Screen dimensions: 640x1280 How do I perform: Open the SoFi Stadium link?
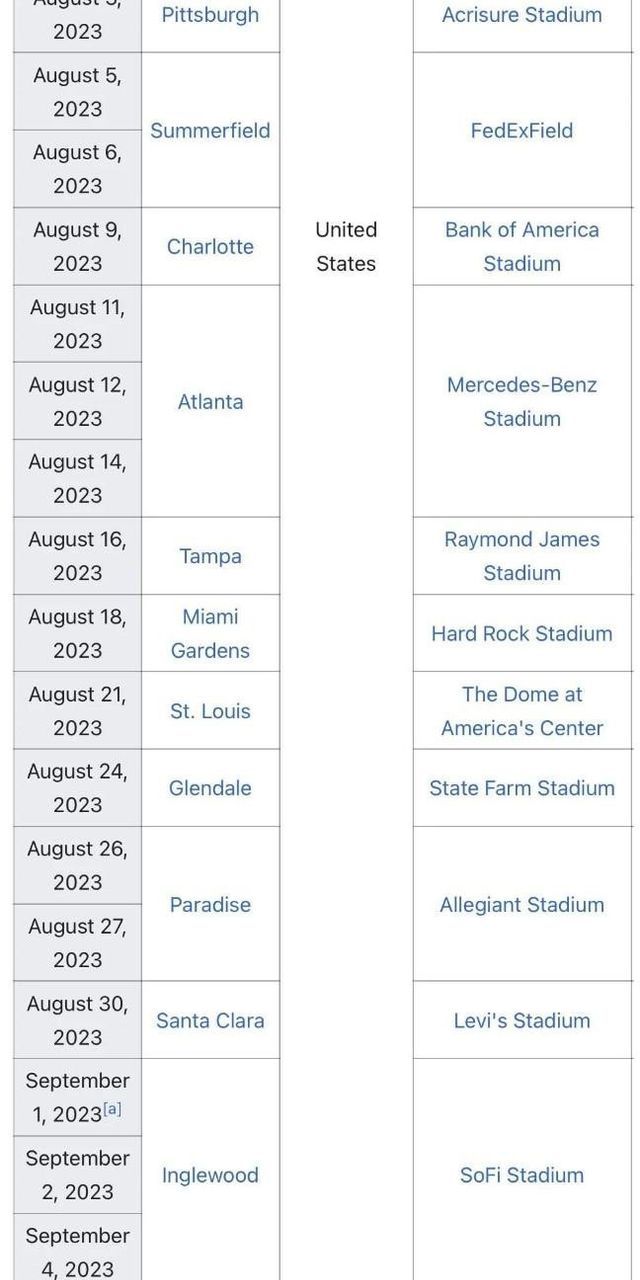[522, 1175]
